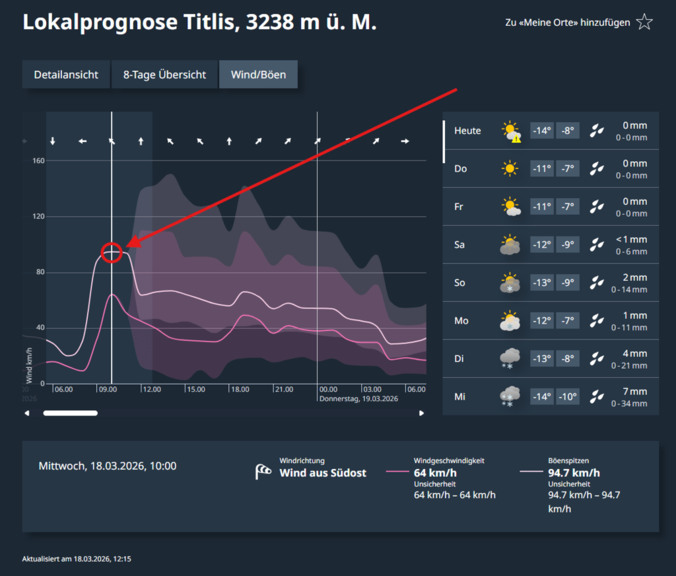
Task: Click precipitation icon in the Heute row
Action: pos(597,131)
